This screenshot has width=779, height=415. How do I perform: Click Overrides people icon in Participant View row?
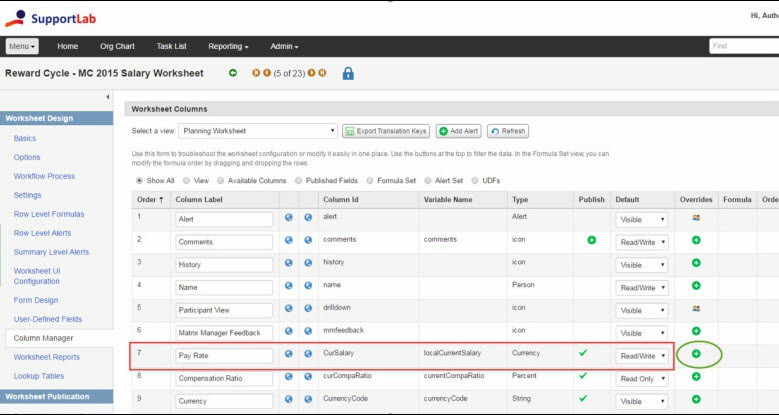click(x=696, y=309)
